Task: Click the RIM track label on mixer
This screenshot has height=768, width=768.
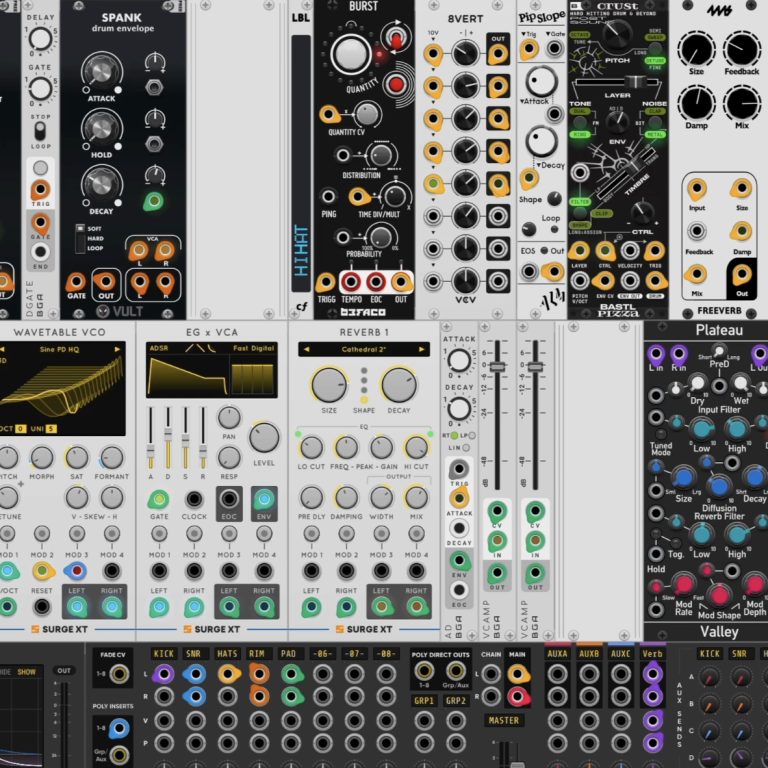Action: coord(256,653)
